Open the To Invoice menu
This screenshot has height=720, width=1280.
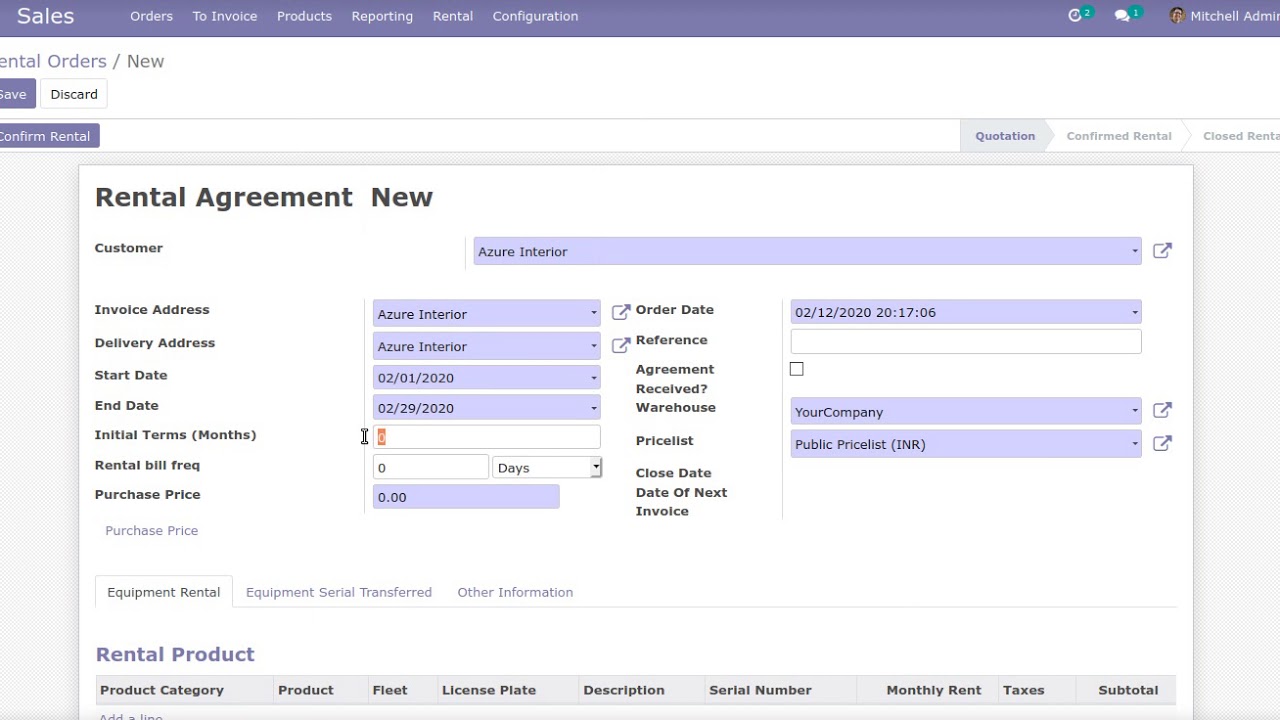[x=224, y=16]
